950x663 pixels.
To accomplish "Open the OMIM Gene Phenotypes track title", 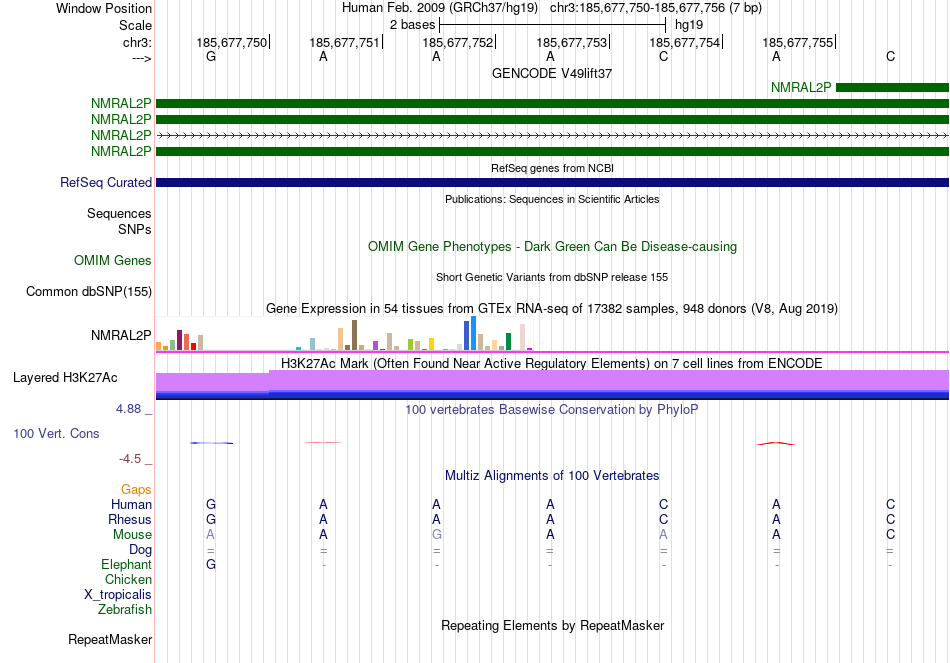I will pyautogui.click(x=552, y=247).
